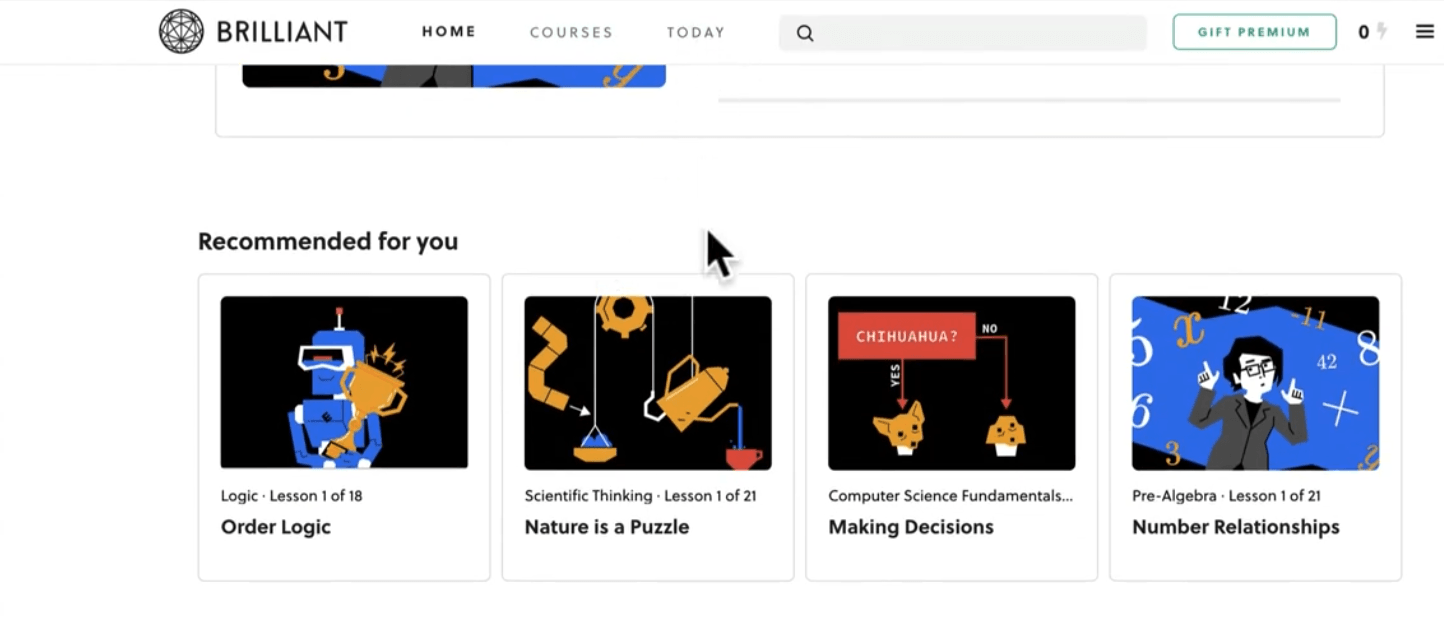The image size is (1444, 640).
Task: Select the HOME menu item
Action: 448,31
